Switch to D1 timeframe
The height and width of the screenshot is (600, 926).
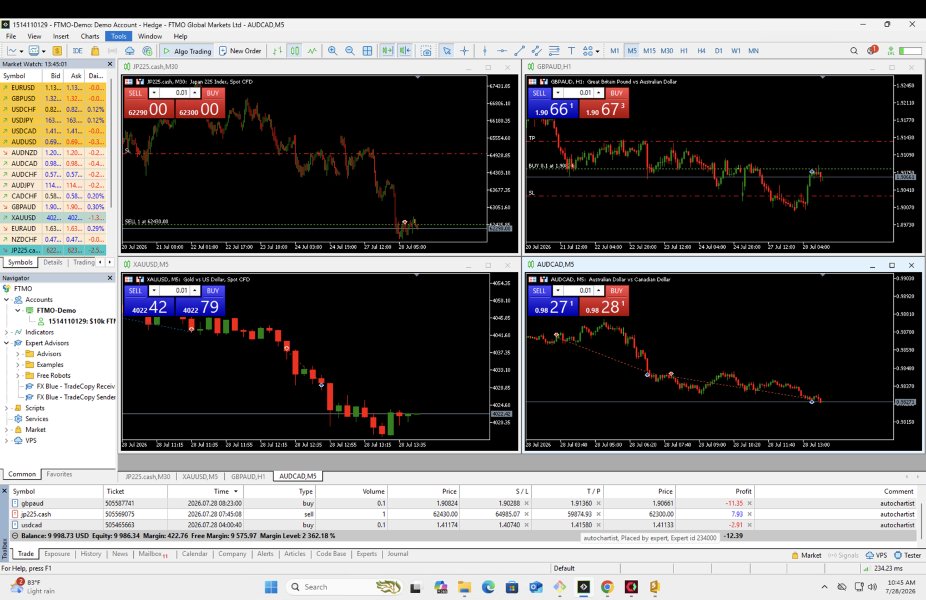tap(719, 51)
